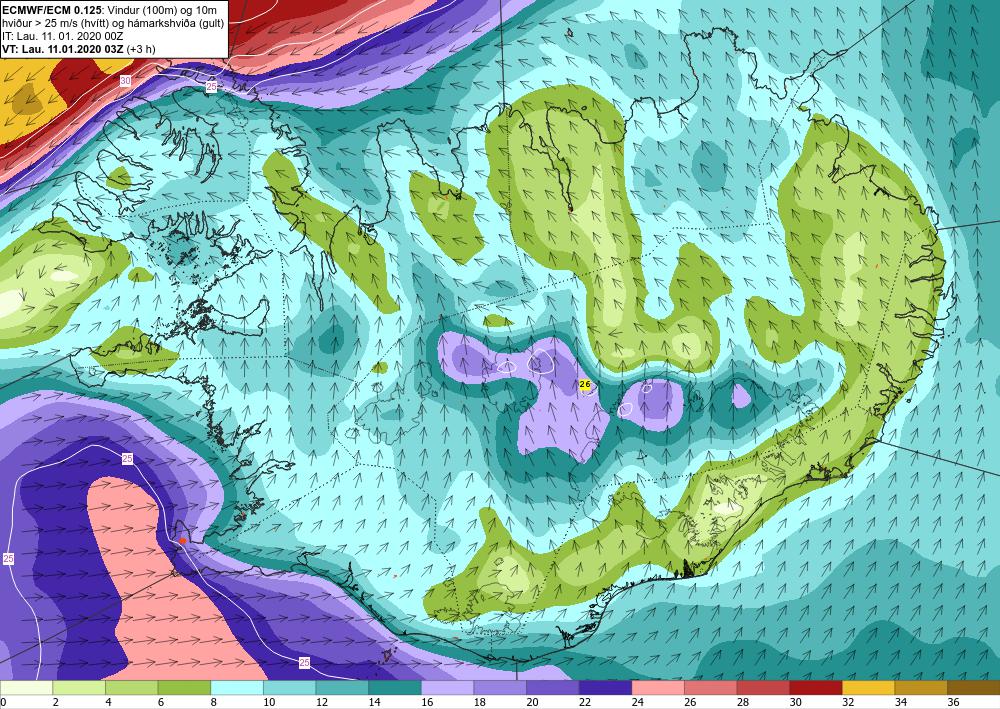This screenshot has height=709, width=1000.
Task: Click the legend scale value "16"
Action: 427,702
